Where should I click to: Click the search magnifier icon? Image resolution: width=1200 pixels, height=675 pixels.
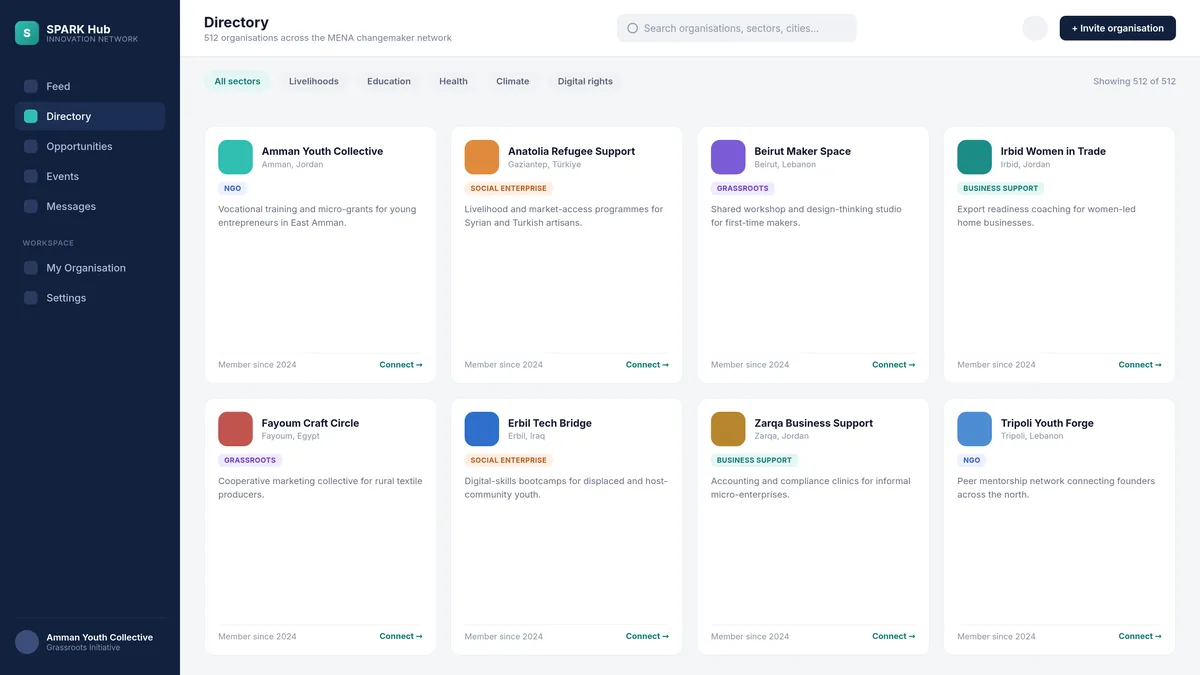(x=632, y=28)
